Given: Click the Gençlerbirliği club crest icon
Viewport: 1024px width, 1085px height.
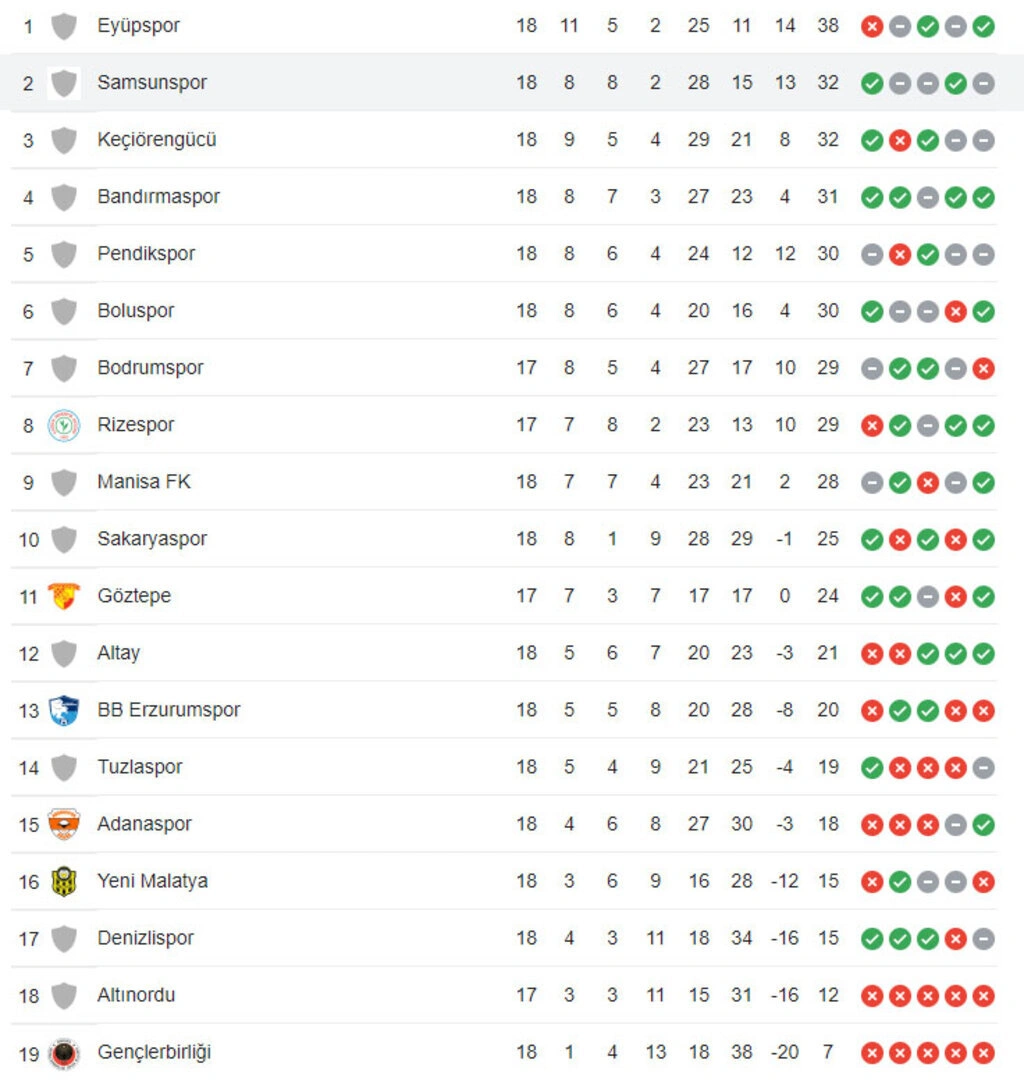Looking at the screenshot, I should pyautogui.click(x=64, y=1052).
